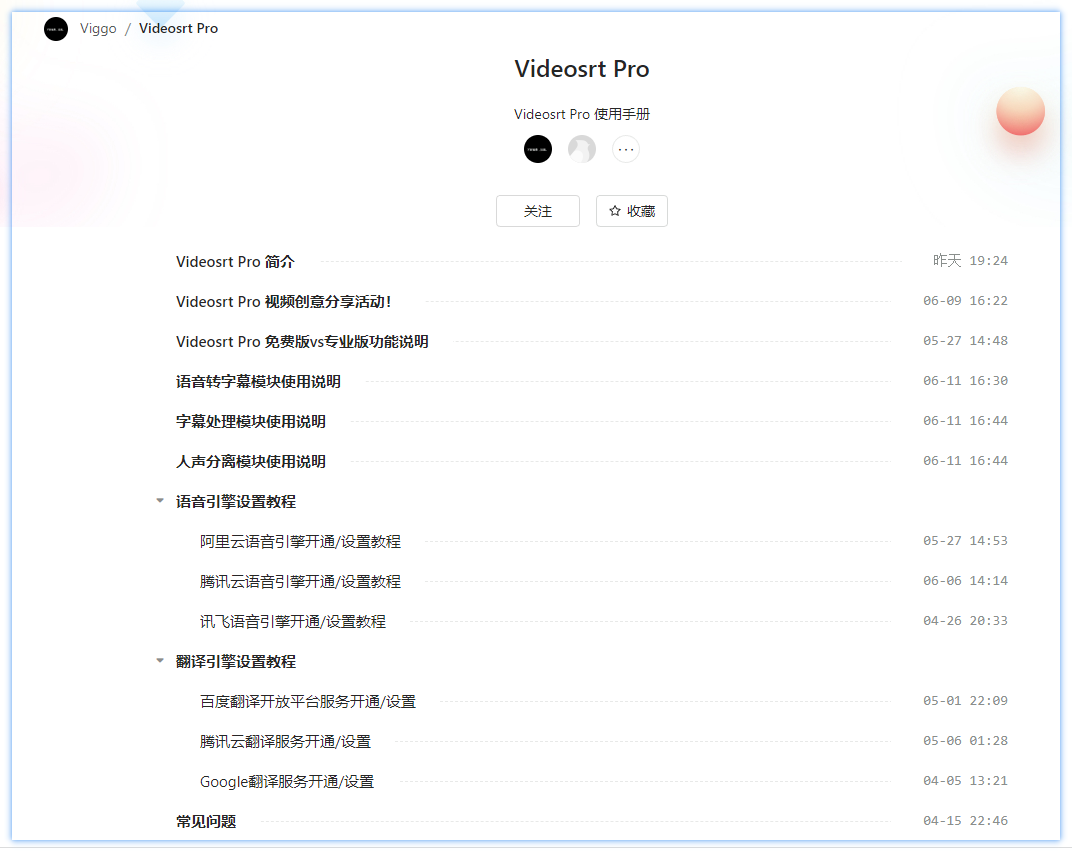This screenshot has width=1072, height=852.
Task: Open Videosrt Pro 免费版vs专业版功能说明 document
Action: tap(302, 342)
